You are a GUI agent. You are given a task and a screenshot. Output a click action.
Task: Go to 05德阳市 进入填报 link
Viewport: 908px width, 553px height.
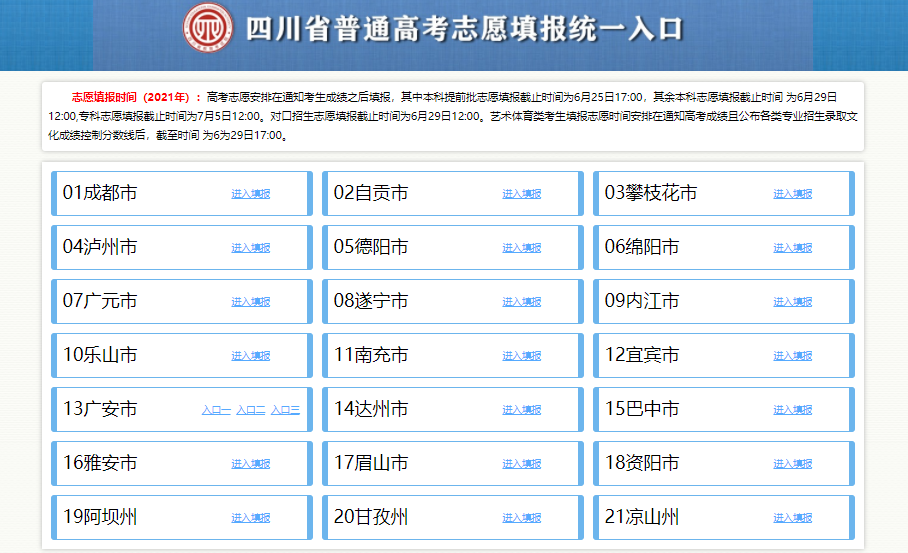pos(522,248)
